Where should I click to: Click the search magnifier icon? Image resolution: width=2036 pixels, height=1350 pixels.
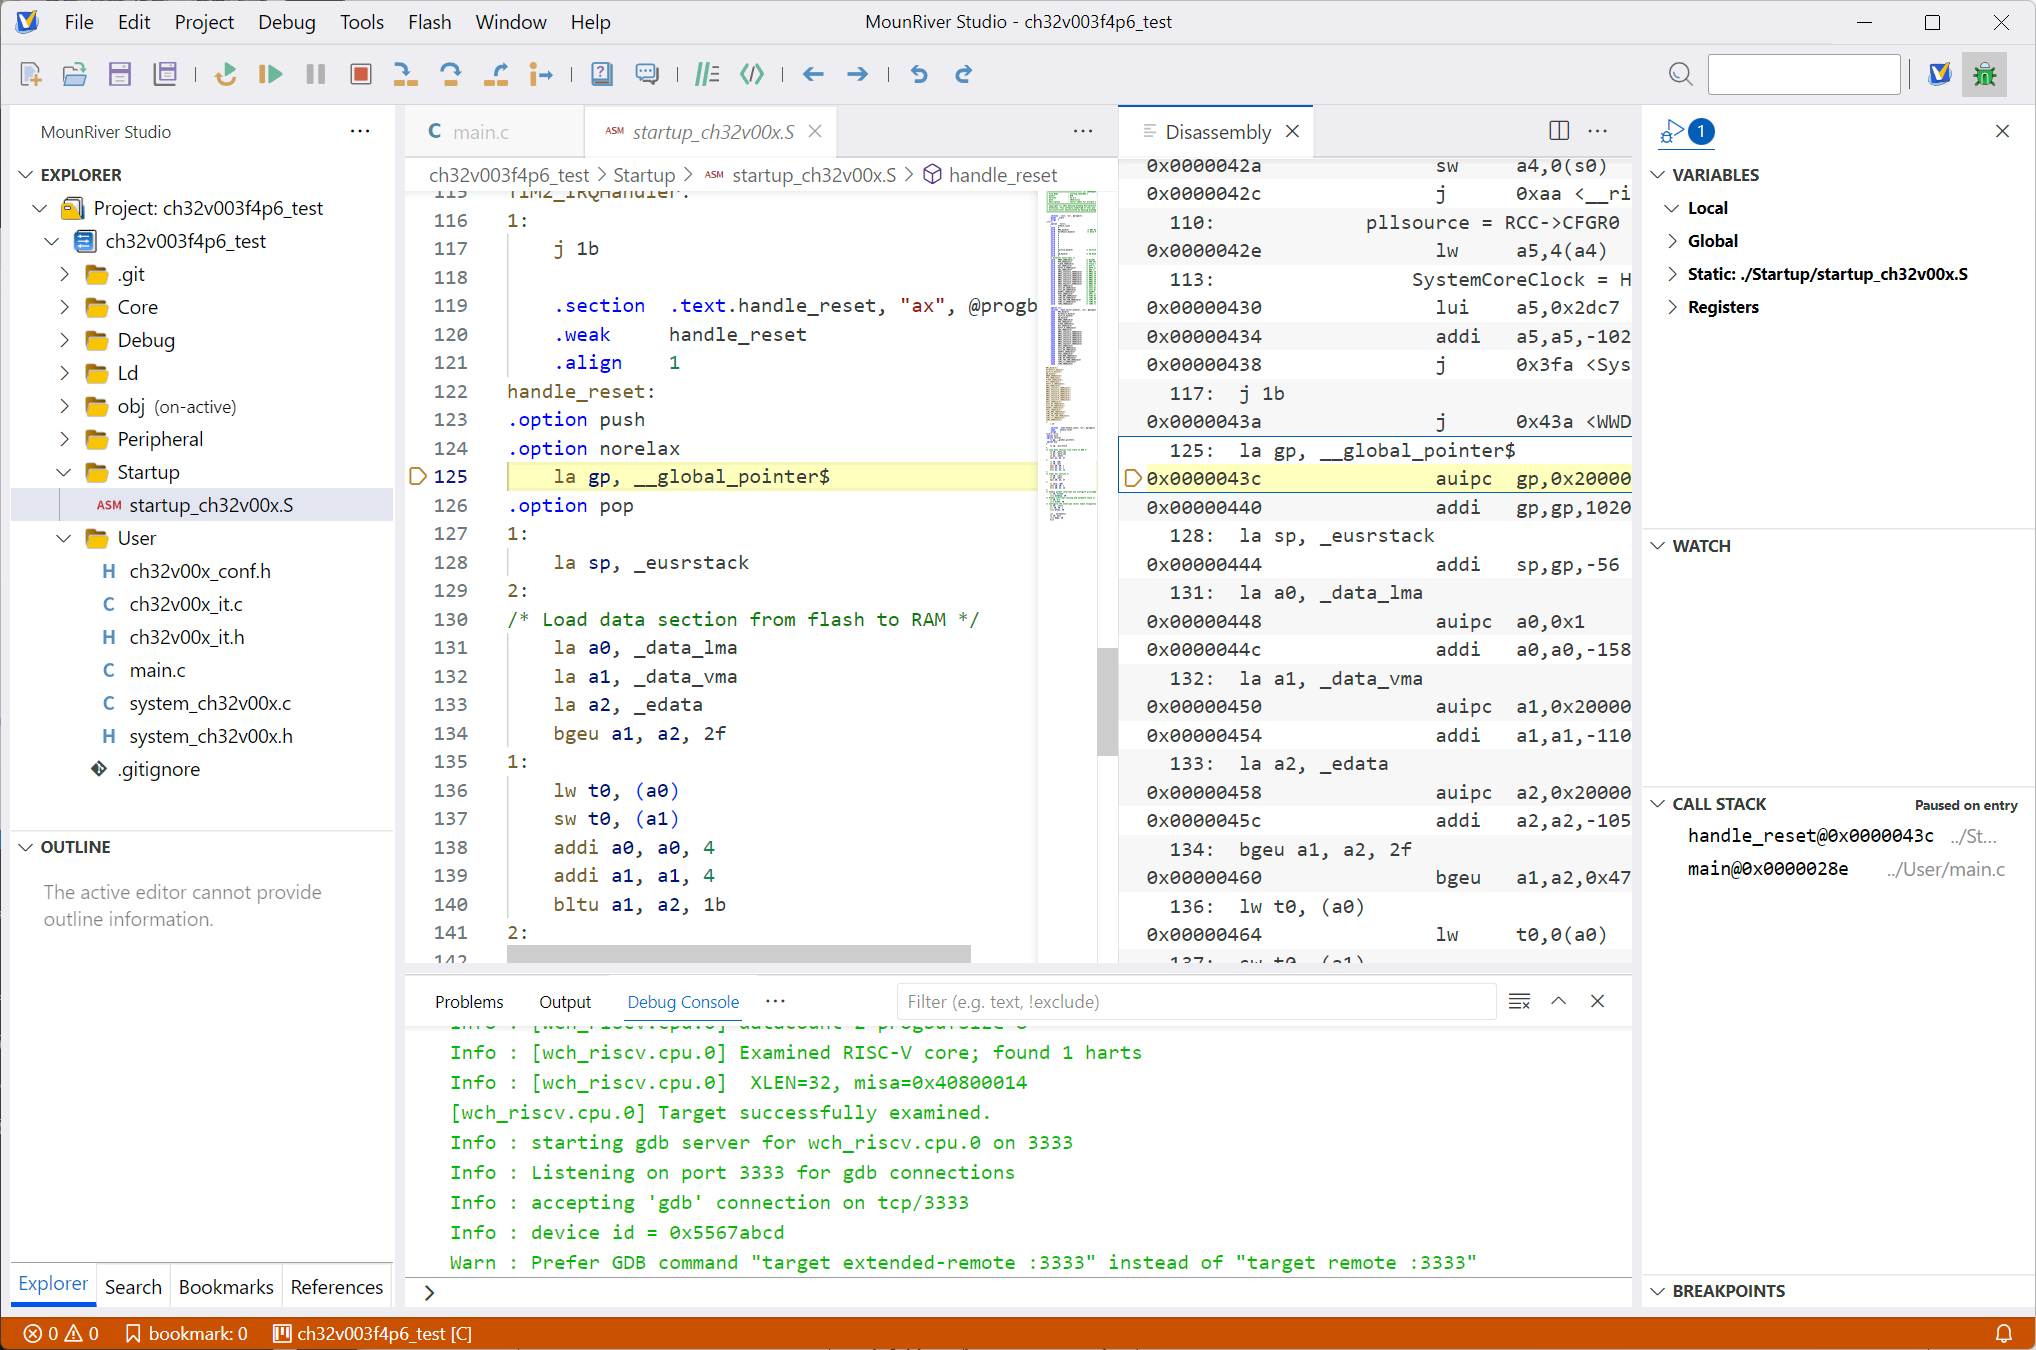click(x=1681, y=74)
